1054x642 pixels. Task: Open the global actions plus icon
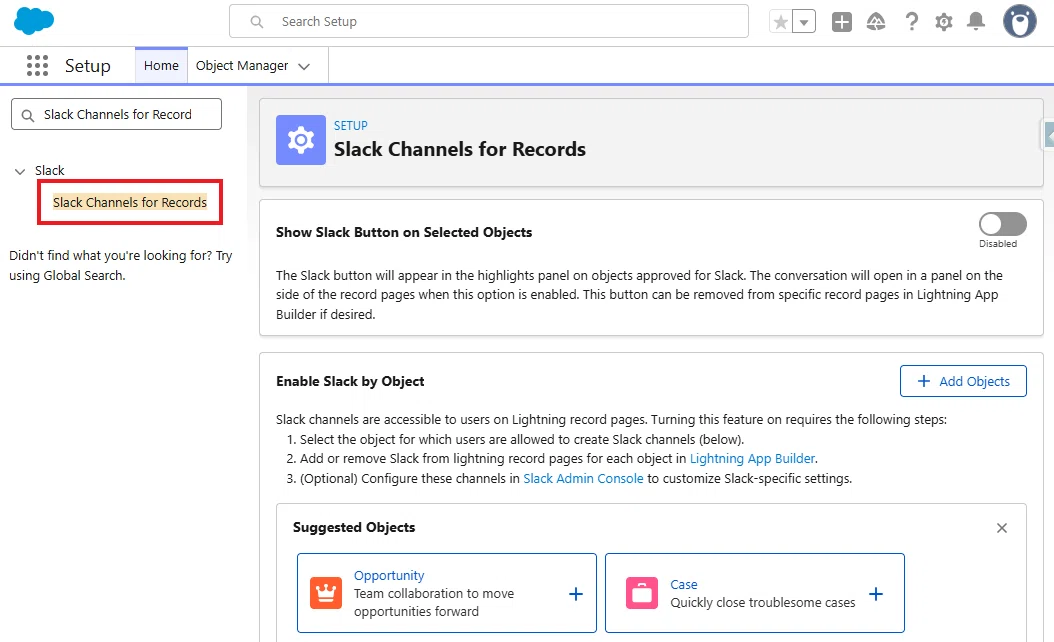click(x=842, y=22)
